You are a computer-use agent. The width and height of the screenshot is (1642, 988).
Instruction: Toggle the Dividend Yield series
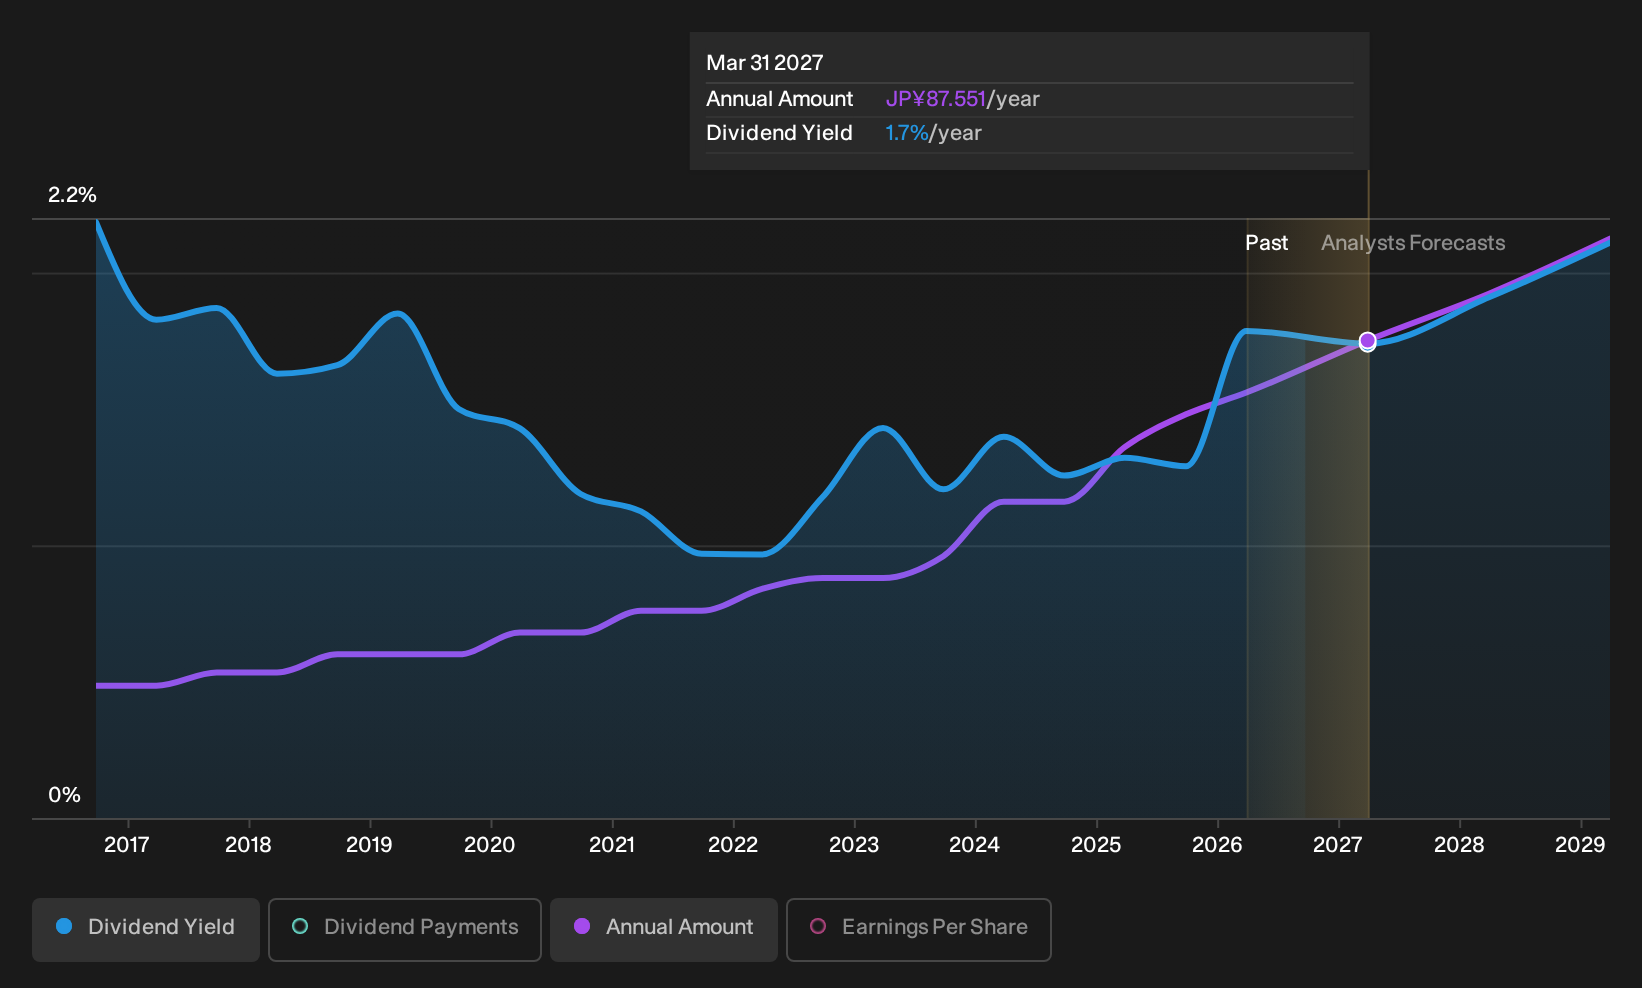coord(146,929)
